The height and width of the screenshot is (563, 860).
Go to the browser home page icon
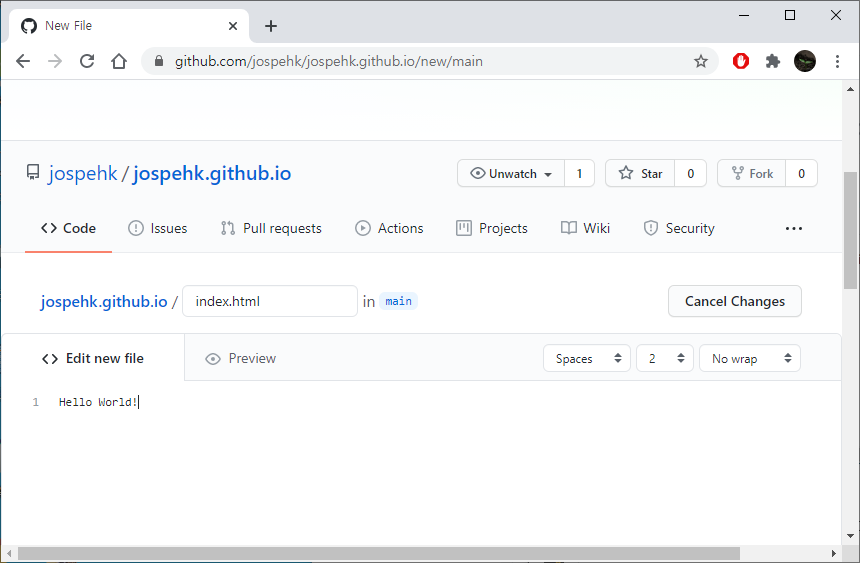(x=119, y=61)
